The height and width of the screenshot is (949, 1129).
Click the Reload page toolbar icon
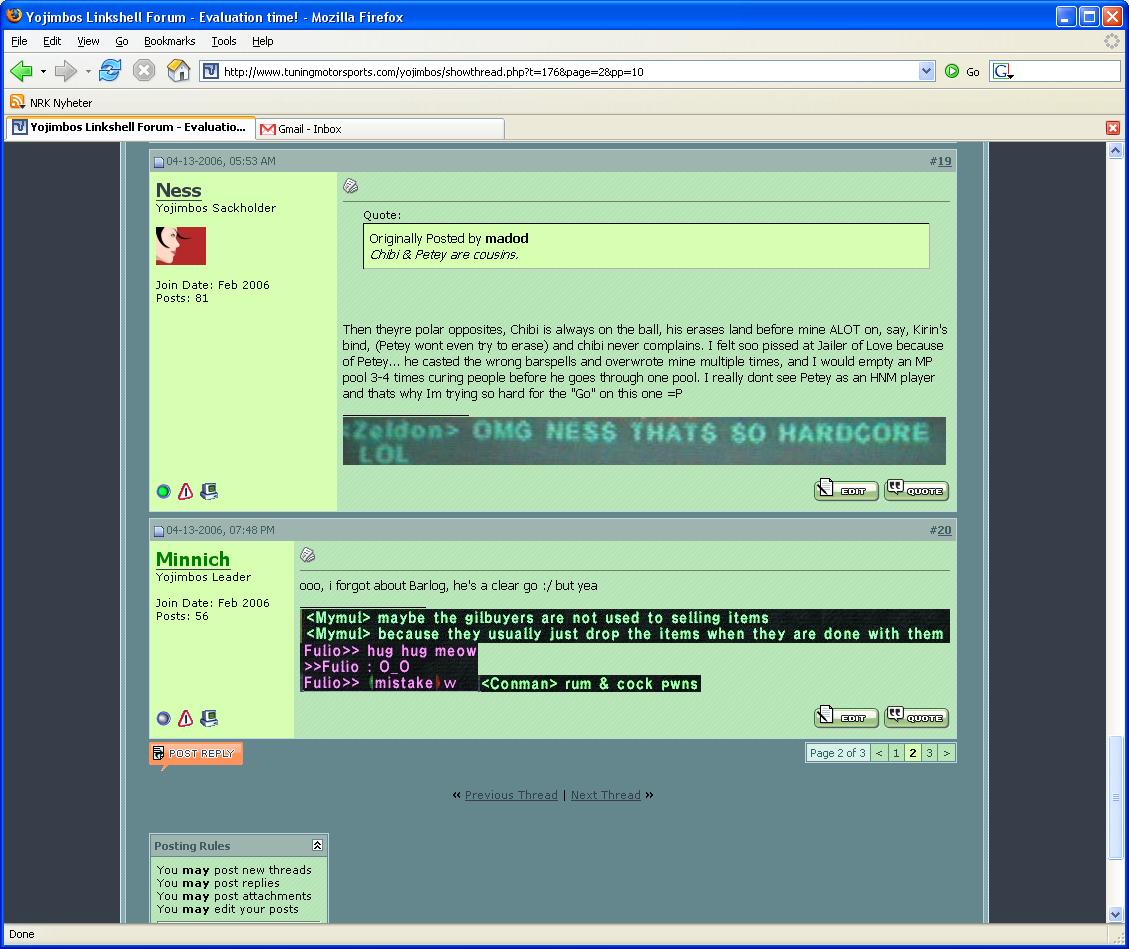pyautogui.click(x=110, y=71)
